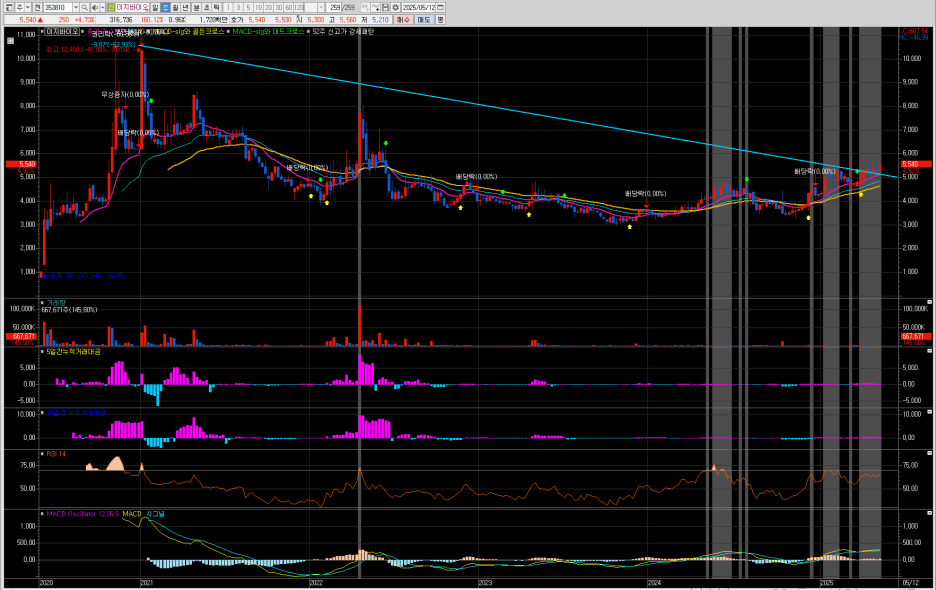Click the 시그널 label in MACD panel
Image resolution: width=936 pixels, height=590 pixels.
(155, 514)
